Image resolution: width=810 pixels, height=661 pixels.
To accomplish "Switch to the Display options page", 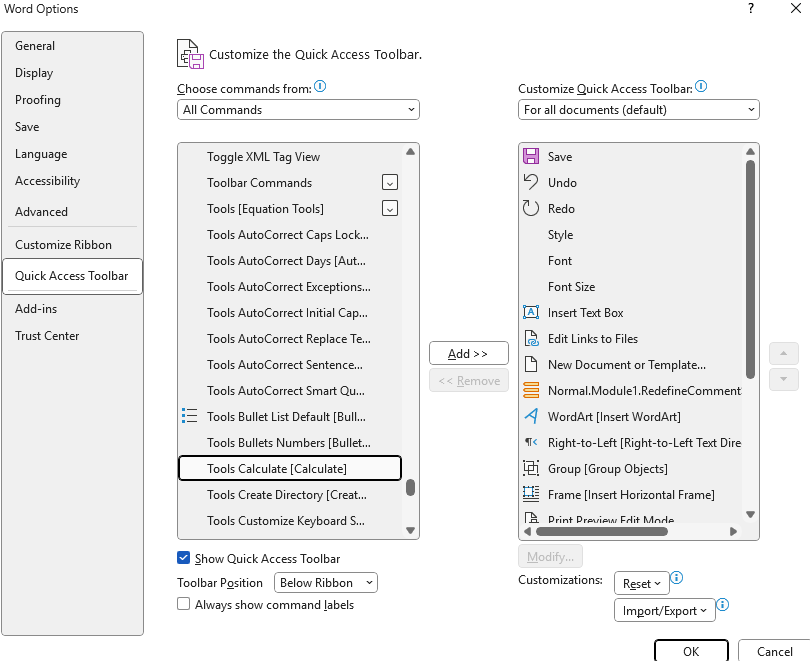I will pos(72,73).
